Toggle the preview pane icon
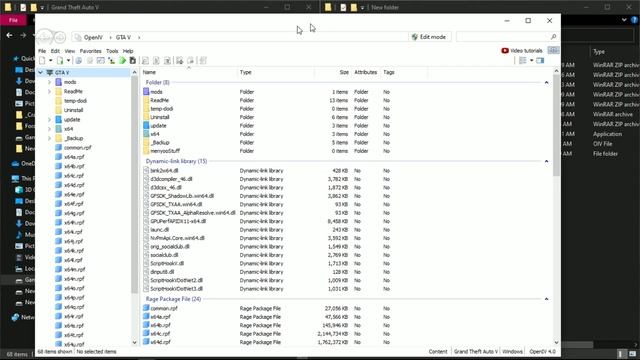 (540, 60)
